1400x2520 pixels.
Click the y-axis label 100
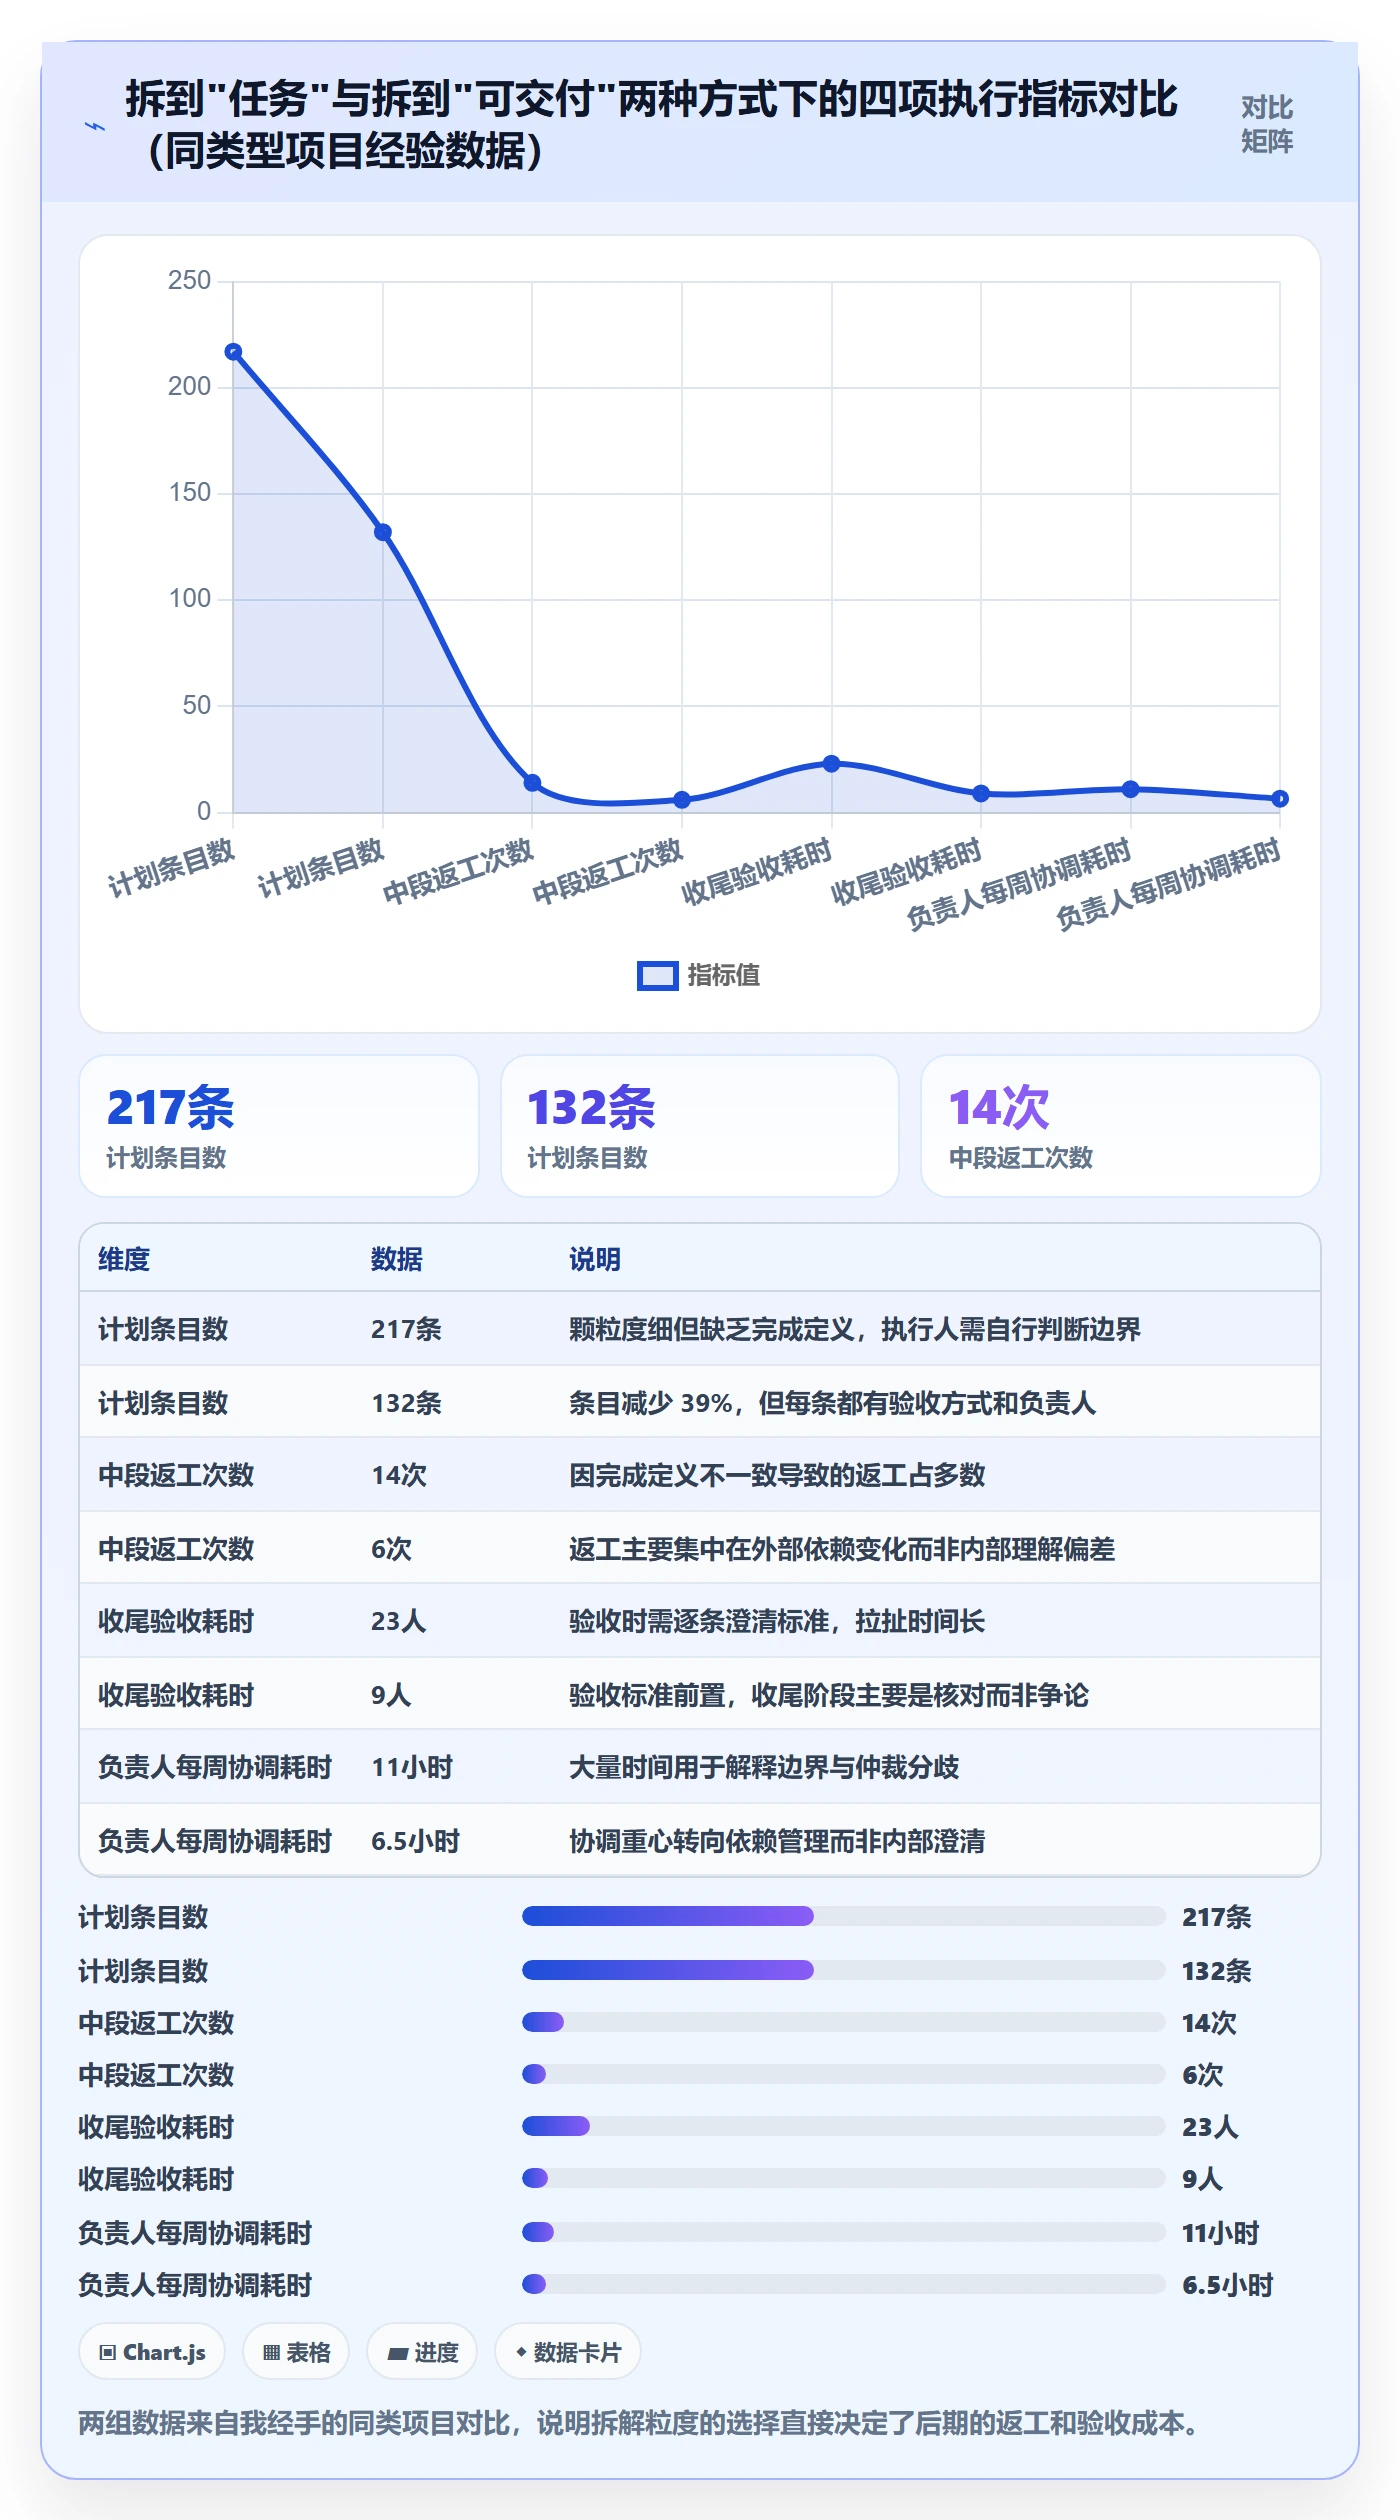coord(189,598)
